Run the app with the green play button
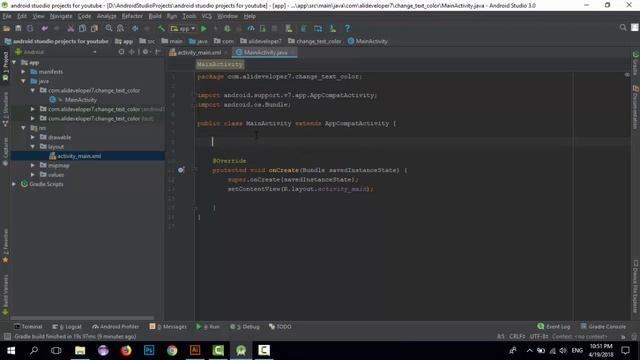The image size is (640, 360). 204,29
